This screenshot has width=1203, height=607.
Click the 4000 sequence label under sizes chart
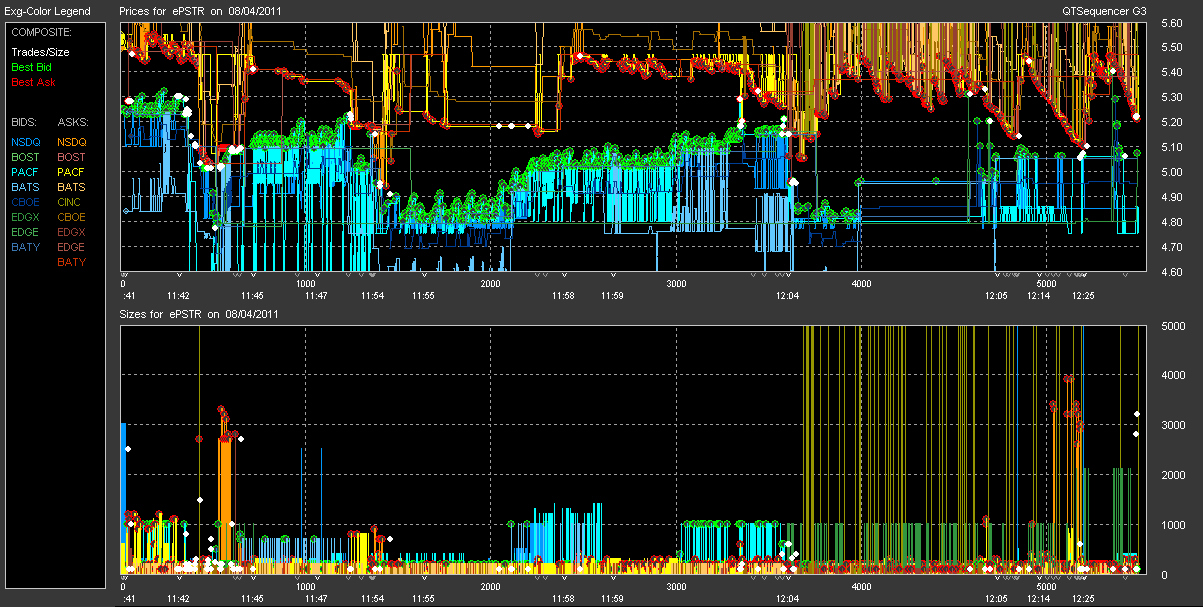coord(861,586)
